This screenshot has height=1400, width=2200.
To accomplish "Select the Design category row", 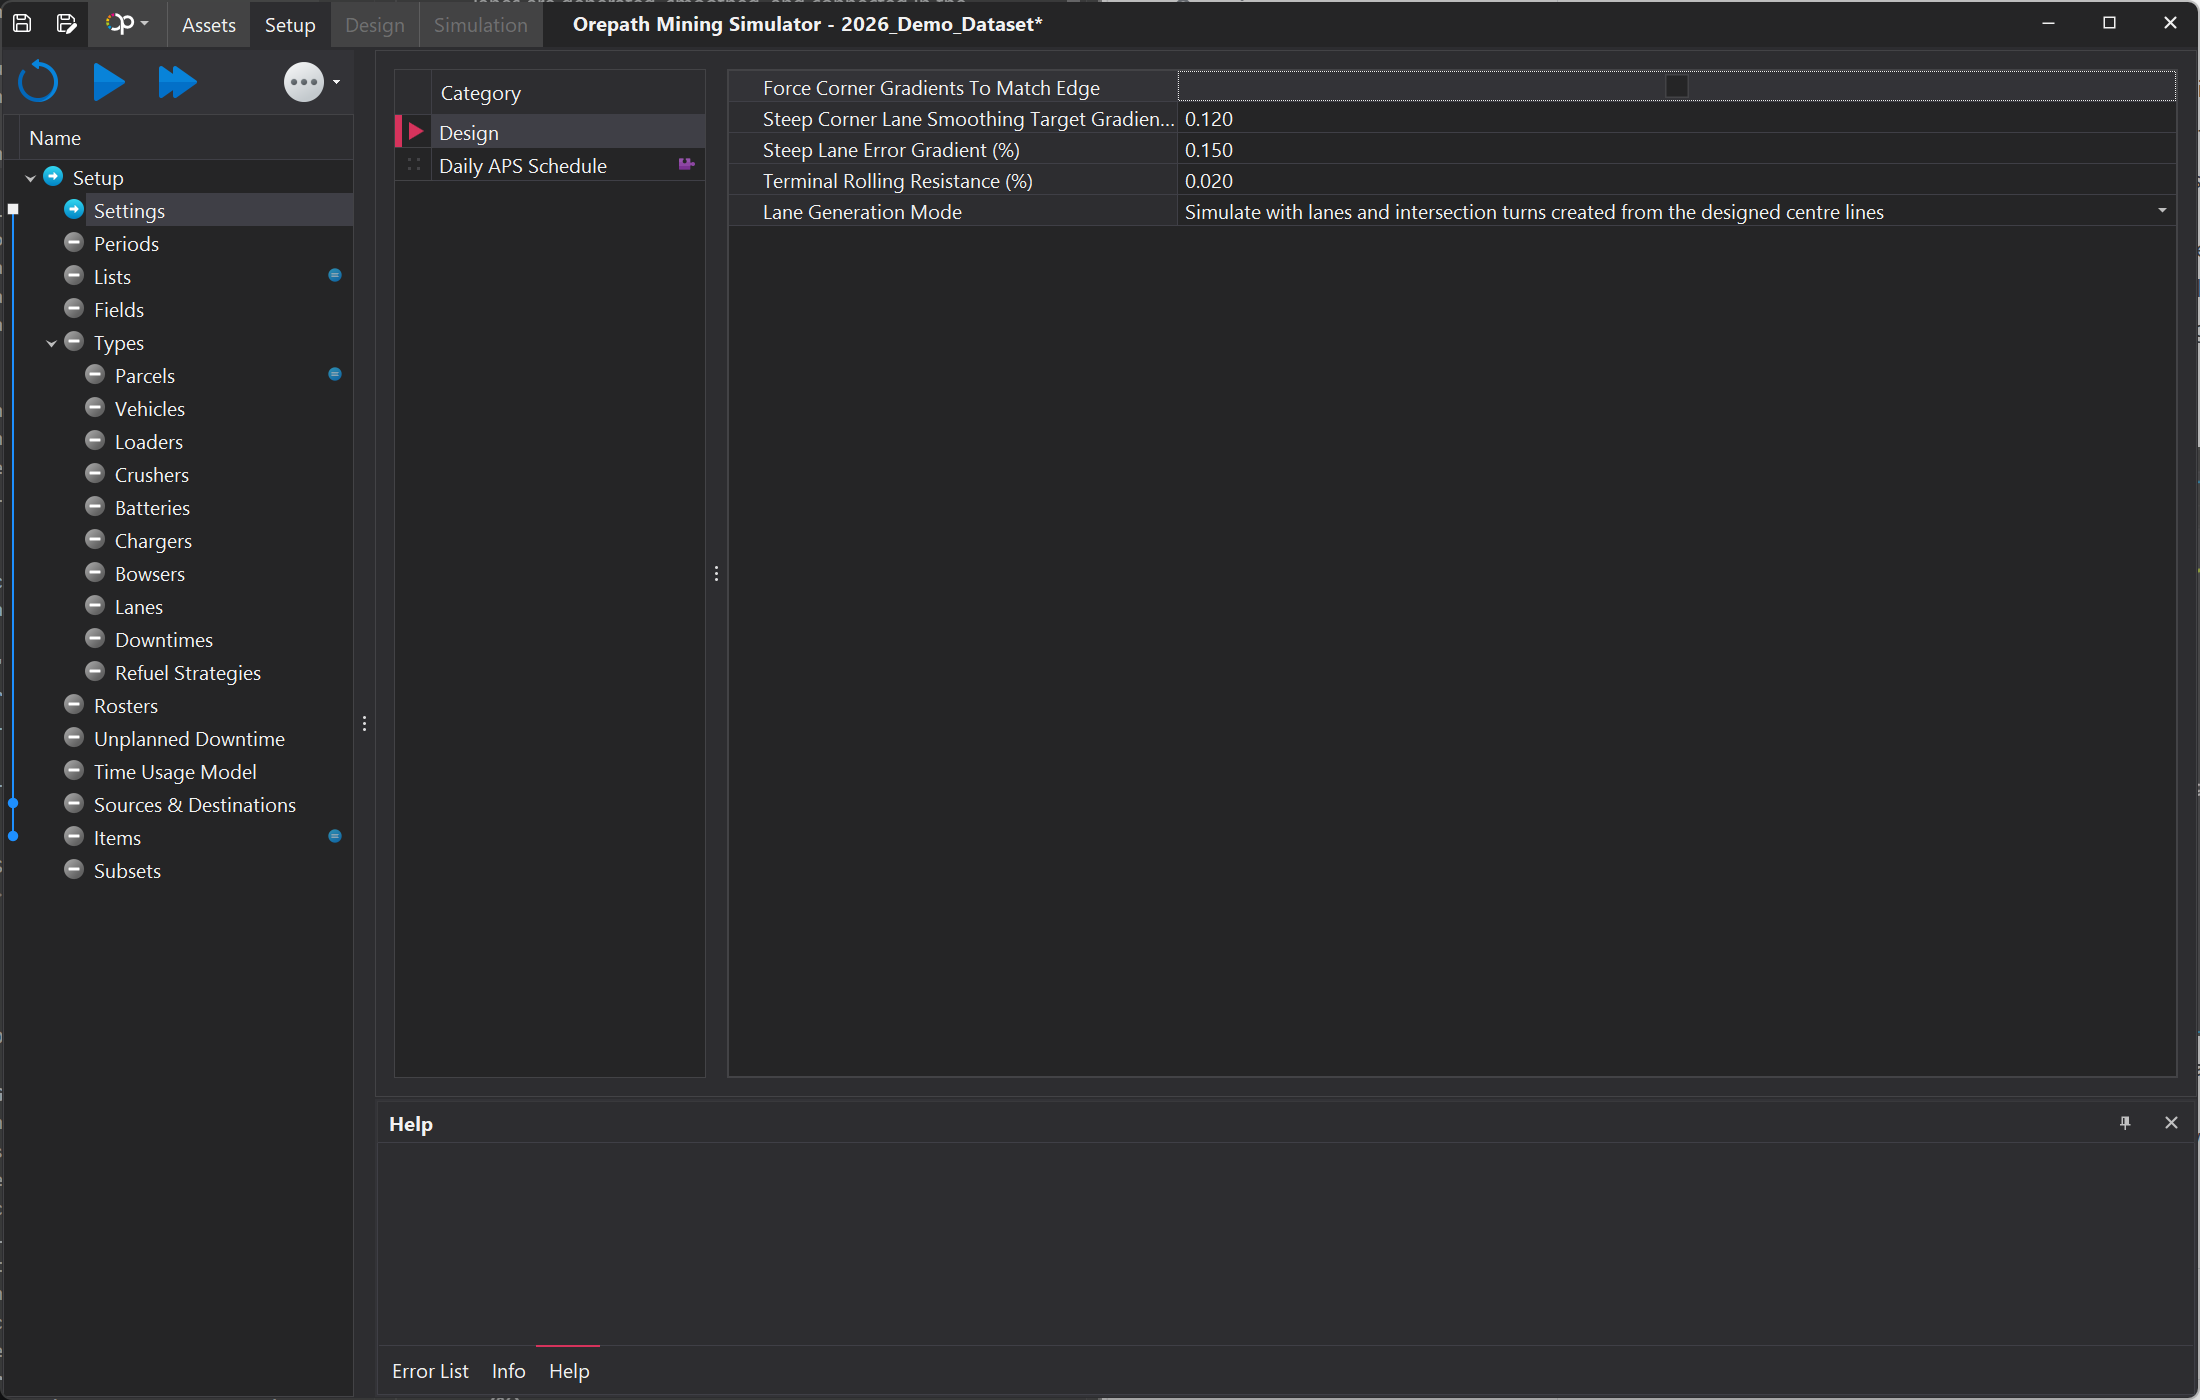I will [550, 132].
